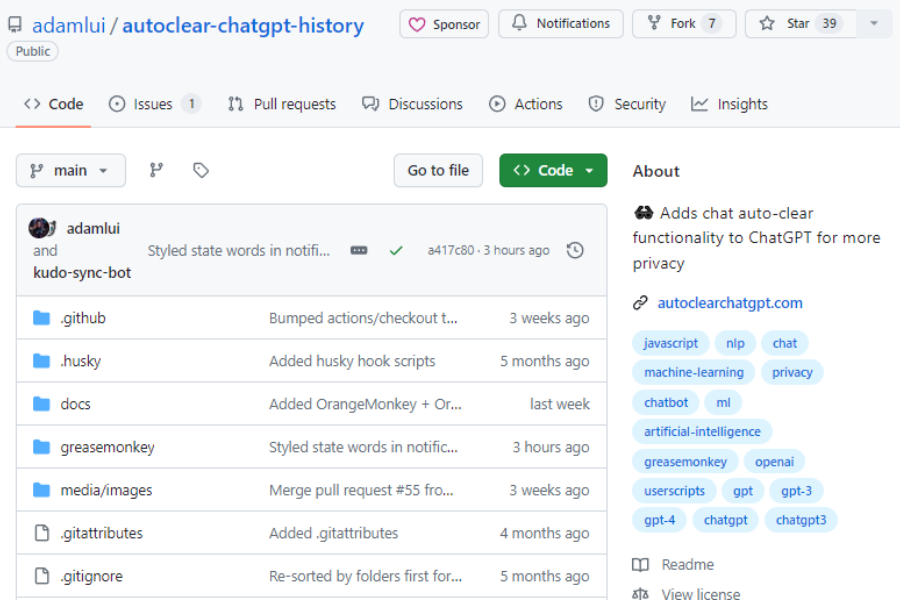Click the repository book icon near title
Screen dimensions: 900x600
click(14, 23)
